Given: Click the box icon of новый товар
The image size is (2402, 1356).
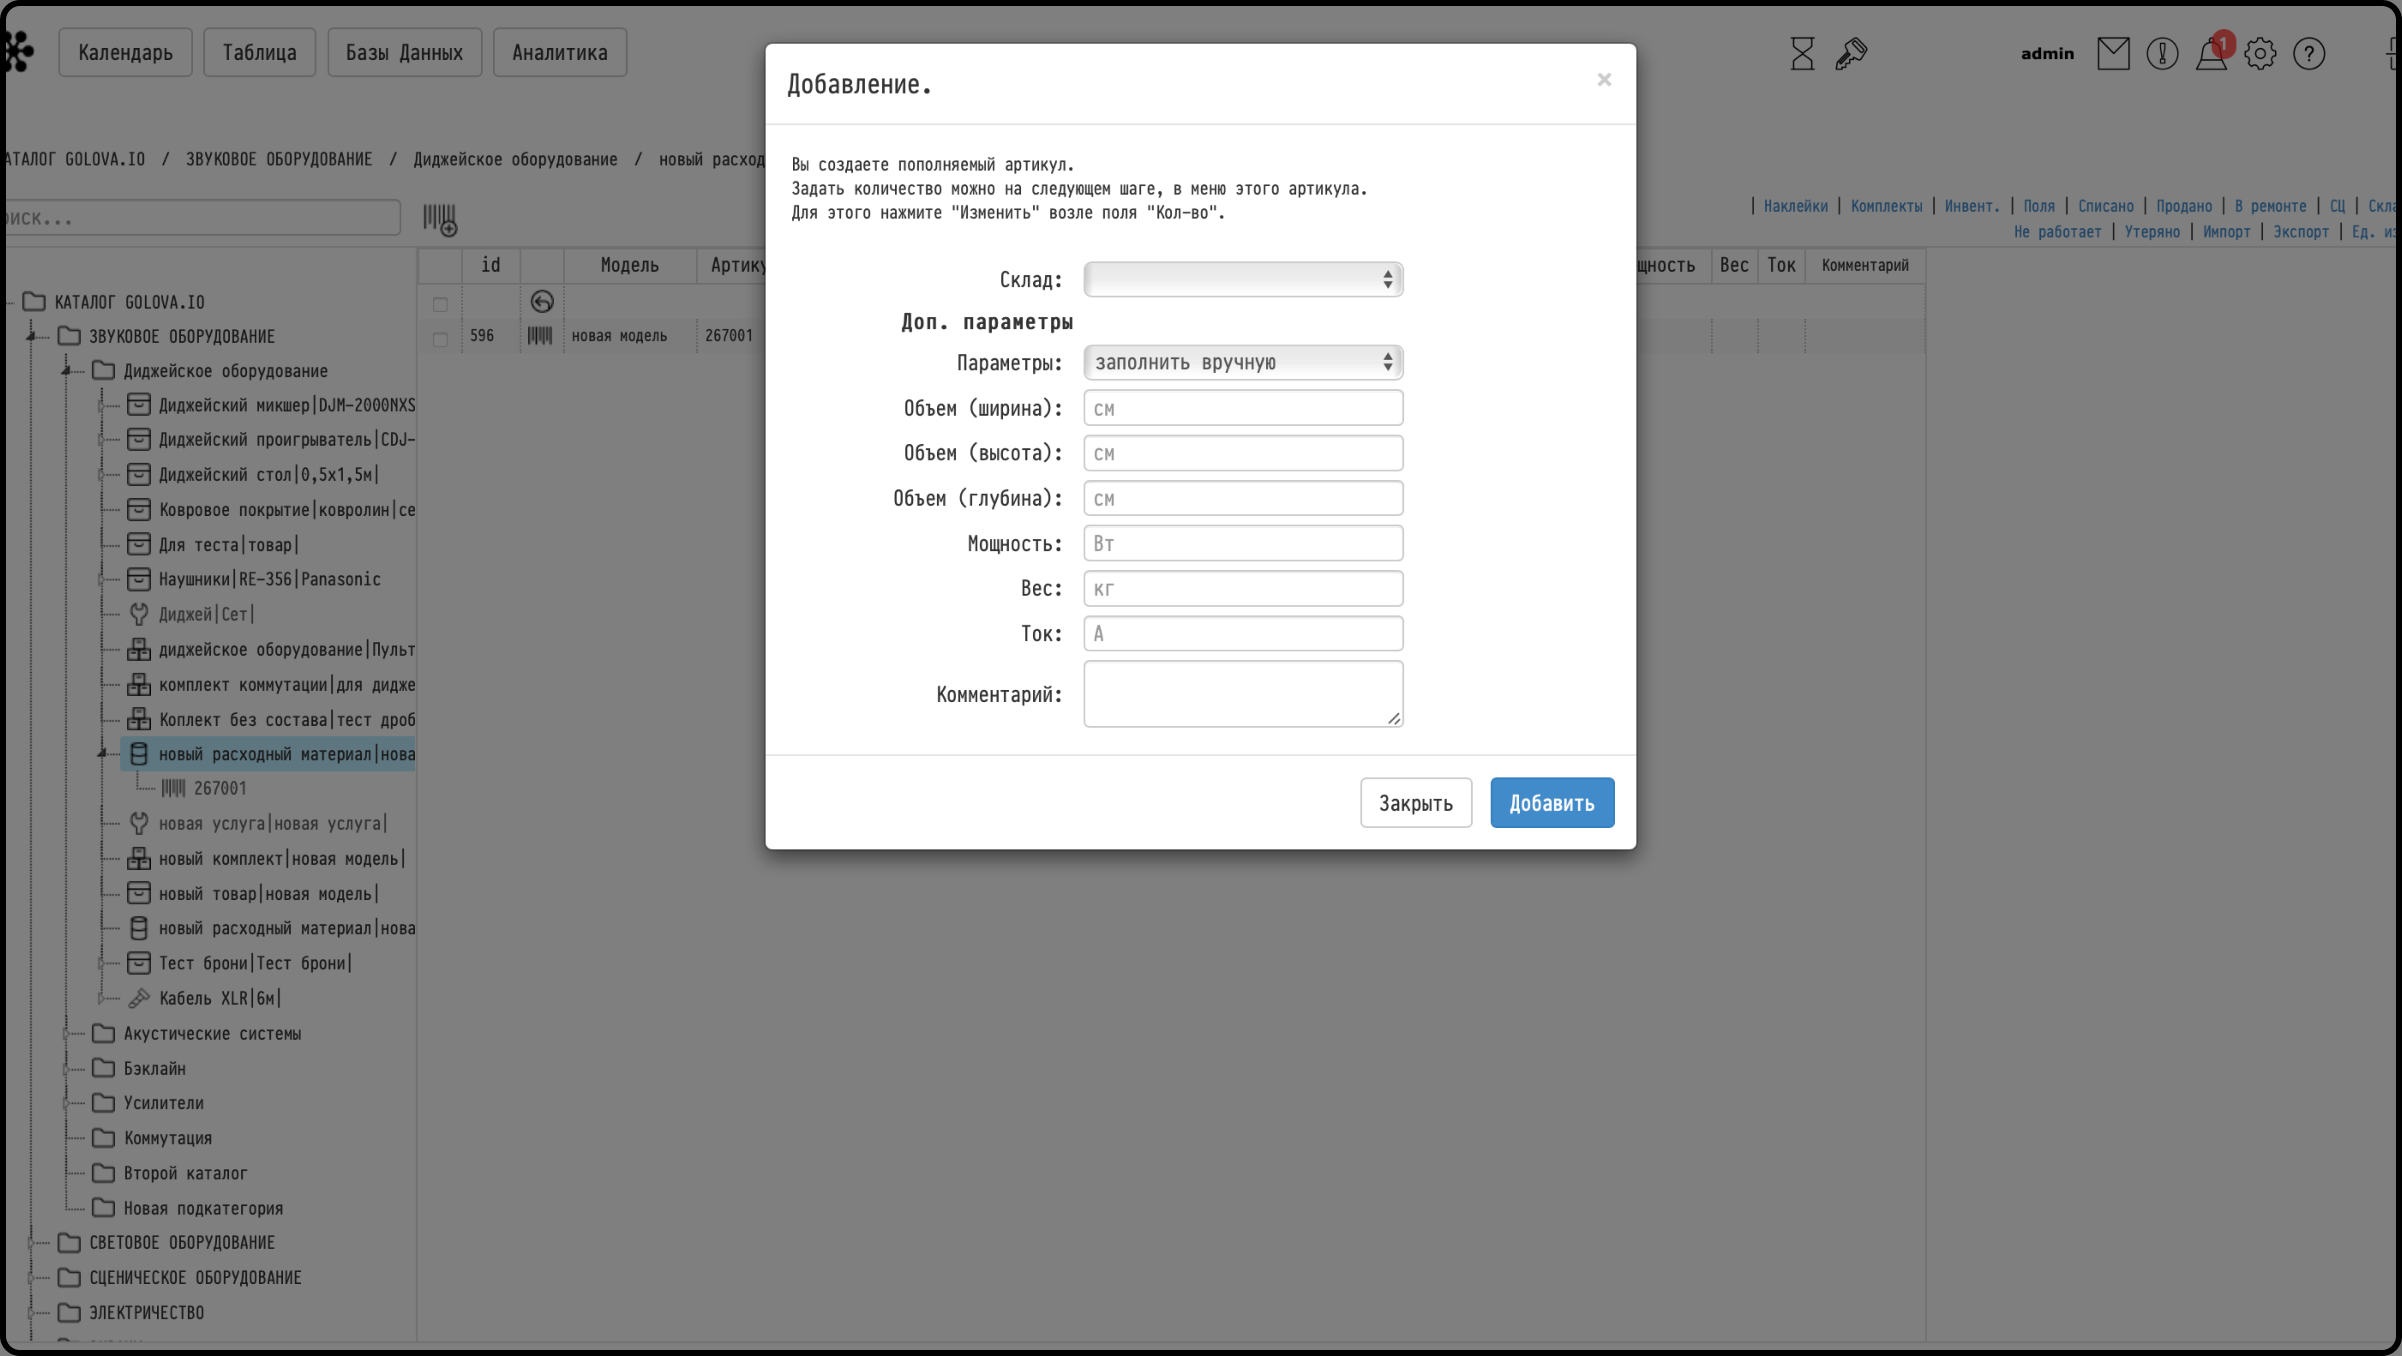Looking at the screenshot, I should click(x=139, y=894).
